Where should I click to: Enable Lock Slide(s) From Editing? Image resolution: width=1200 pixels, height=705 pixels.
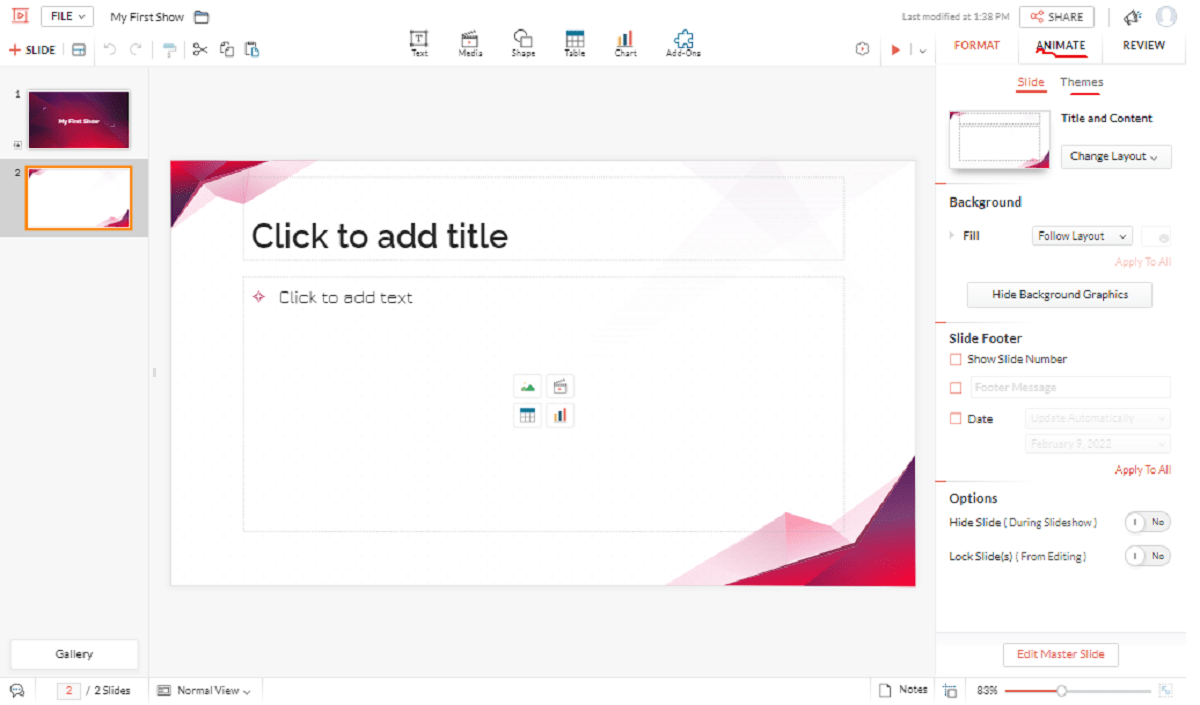pos(1146,556)
